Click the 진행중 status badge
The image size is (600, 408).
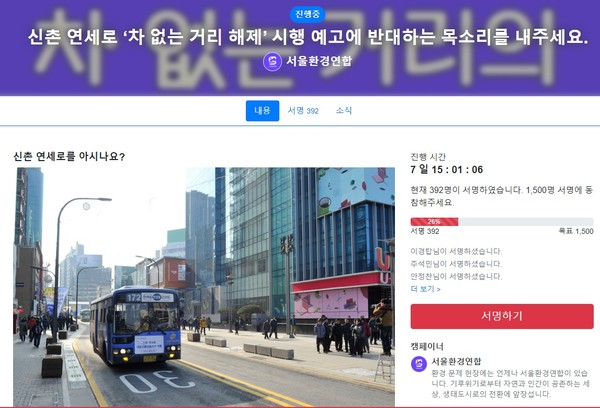307,15
